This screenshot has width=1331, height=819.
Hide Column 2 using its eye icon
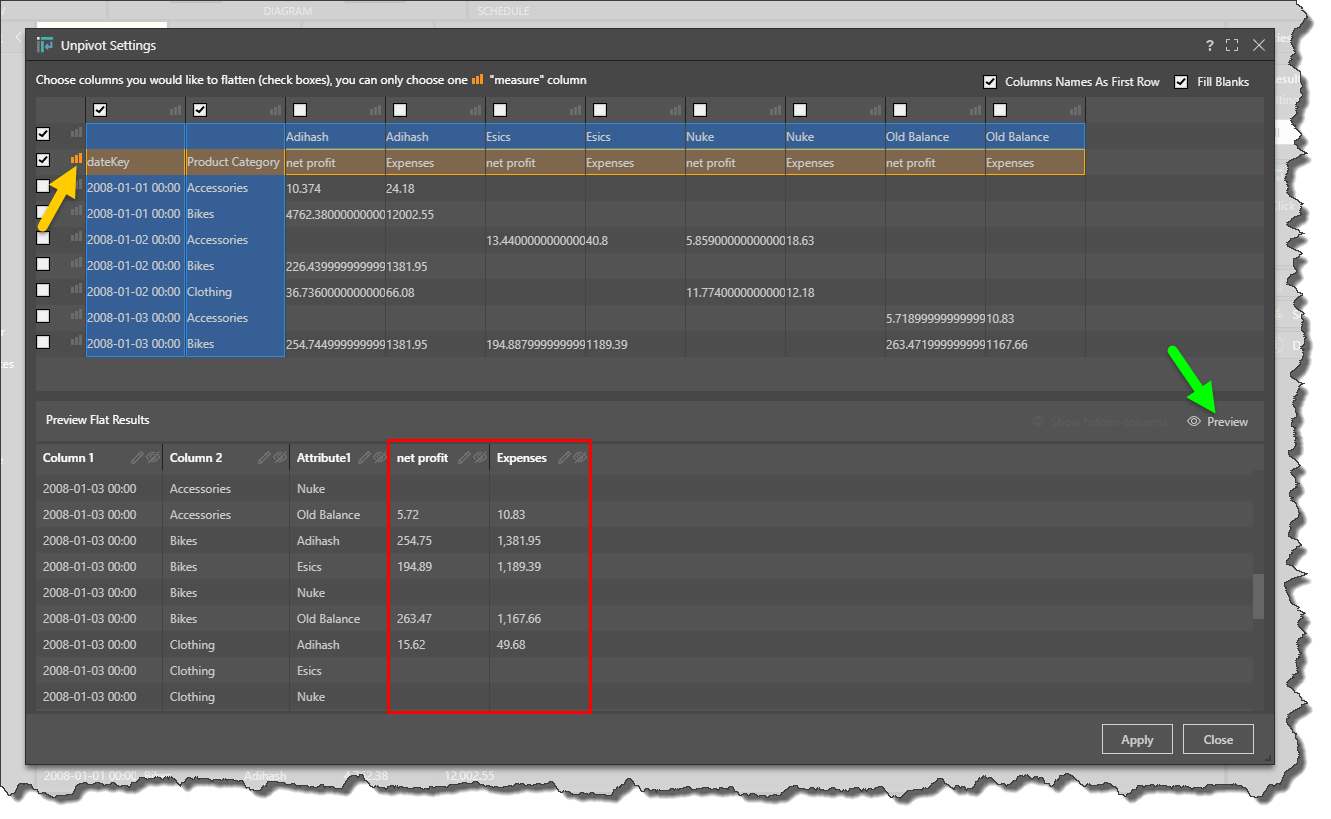coord(280,458)
